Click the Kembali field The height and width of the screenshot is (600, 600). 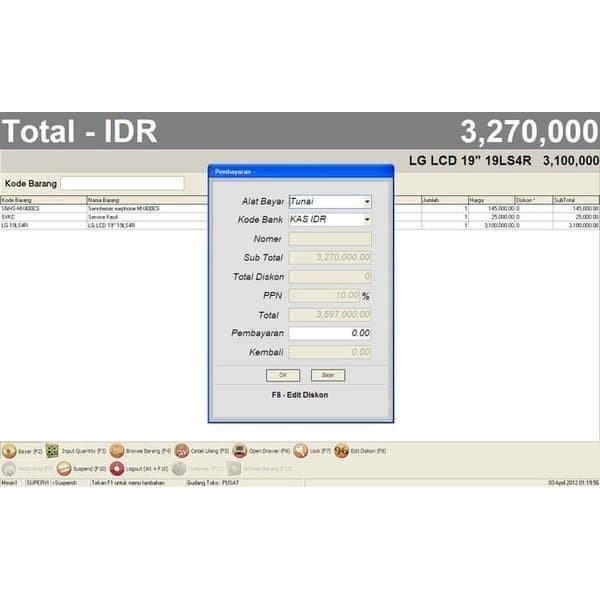click(330, 352)
